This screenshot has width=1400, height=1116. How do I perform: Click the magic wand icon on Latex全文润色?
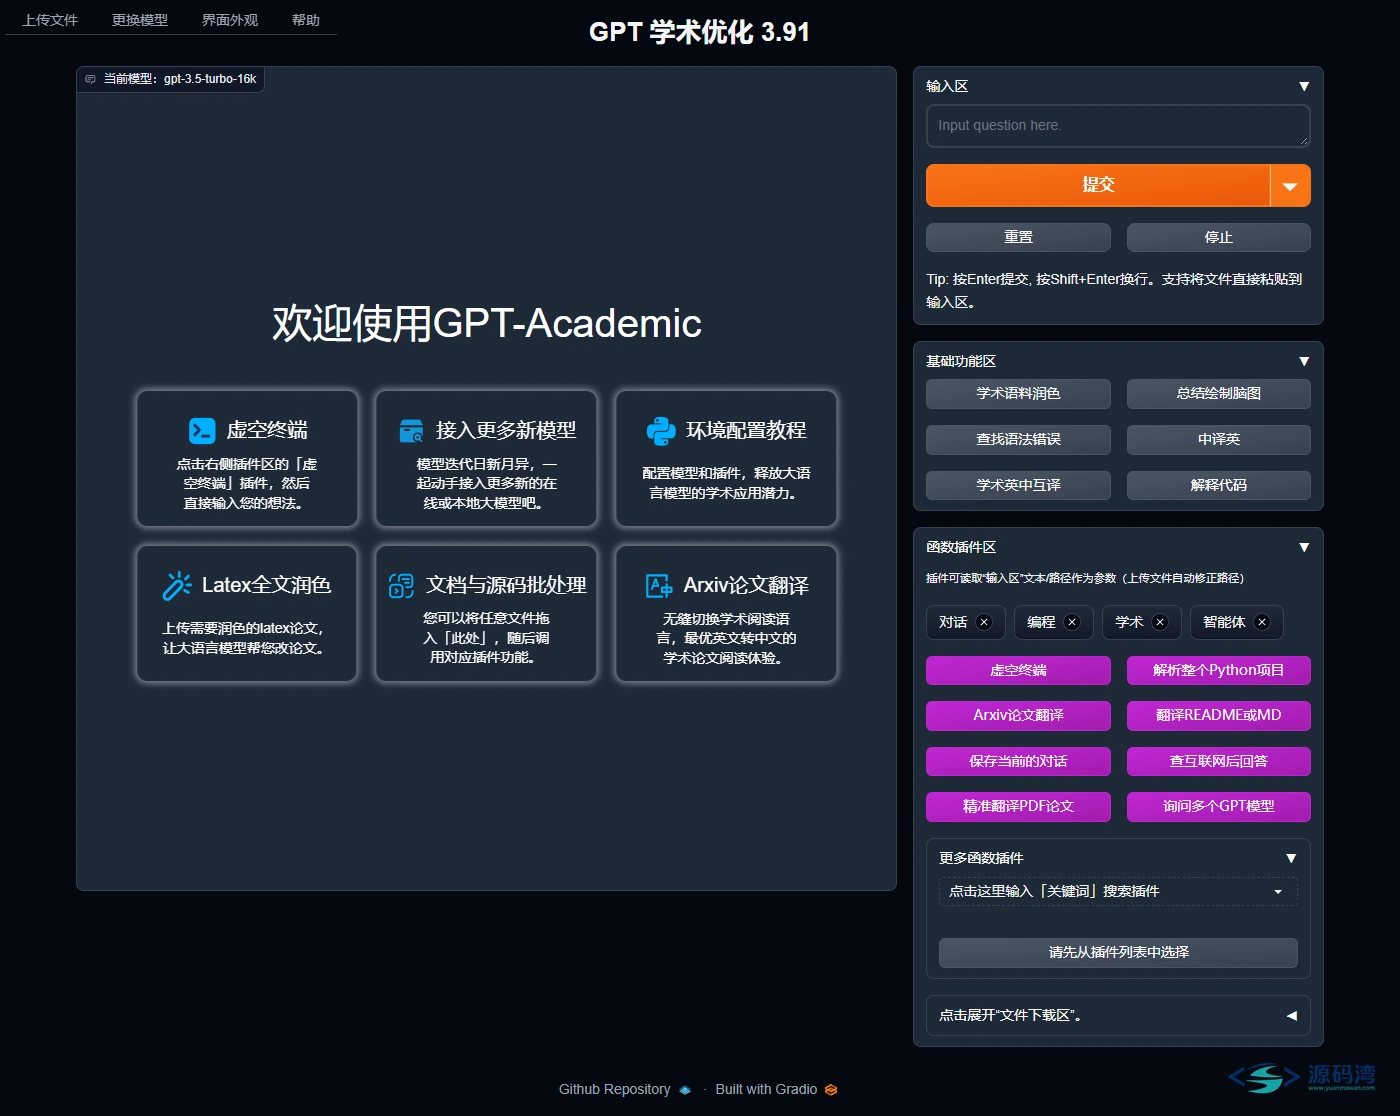pyautogui.click(x=177, y=585)
